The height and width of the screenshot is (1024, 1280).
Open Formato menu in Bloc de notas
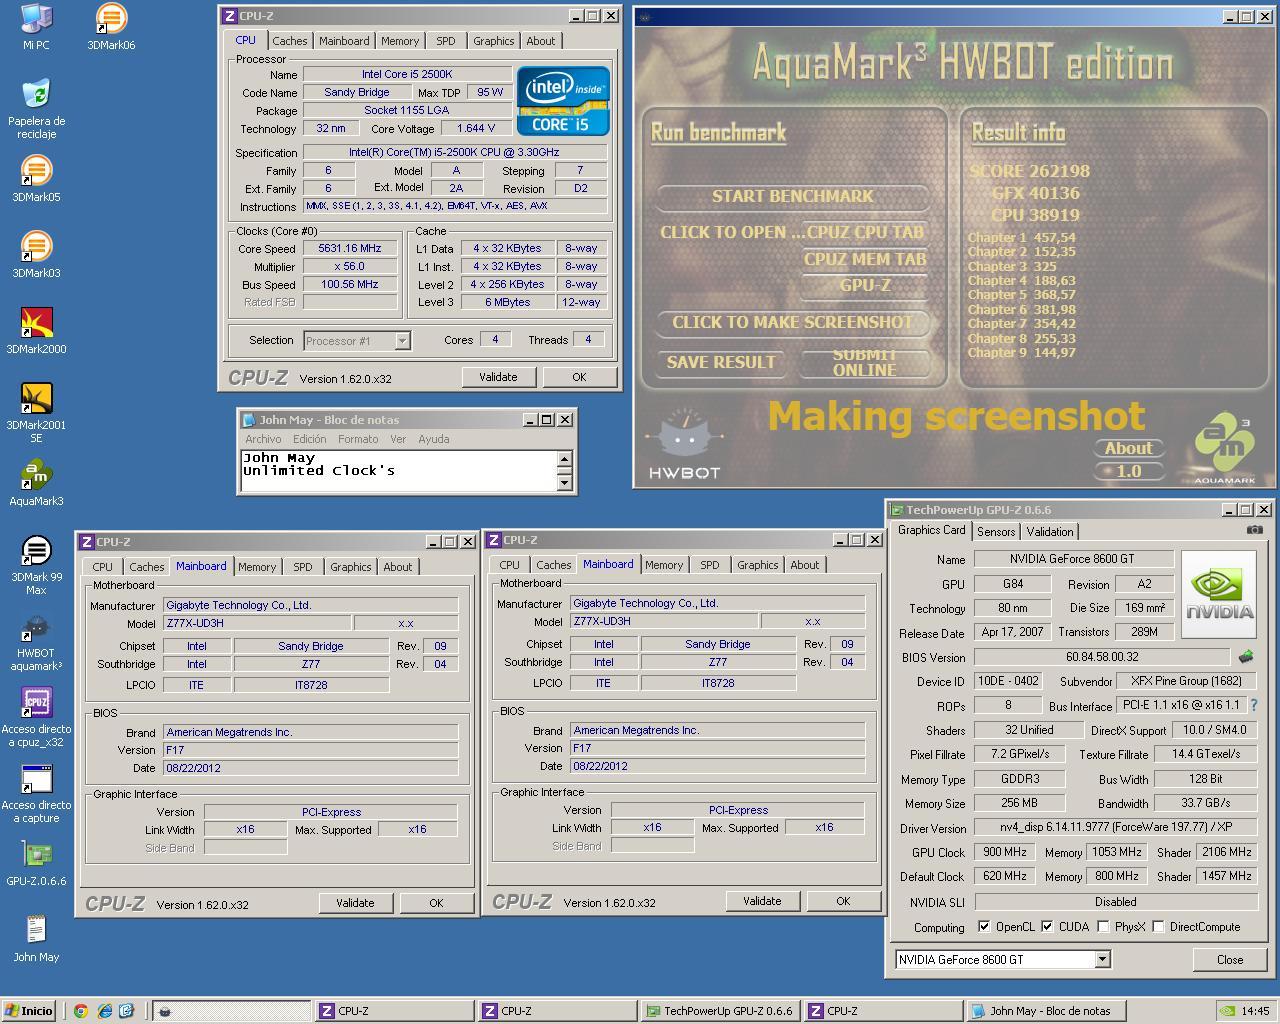tap(358, 439)
